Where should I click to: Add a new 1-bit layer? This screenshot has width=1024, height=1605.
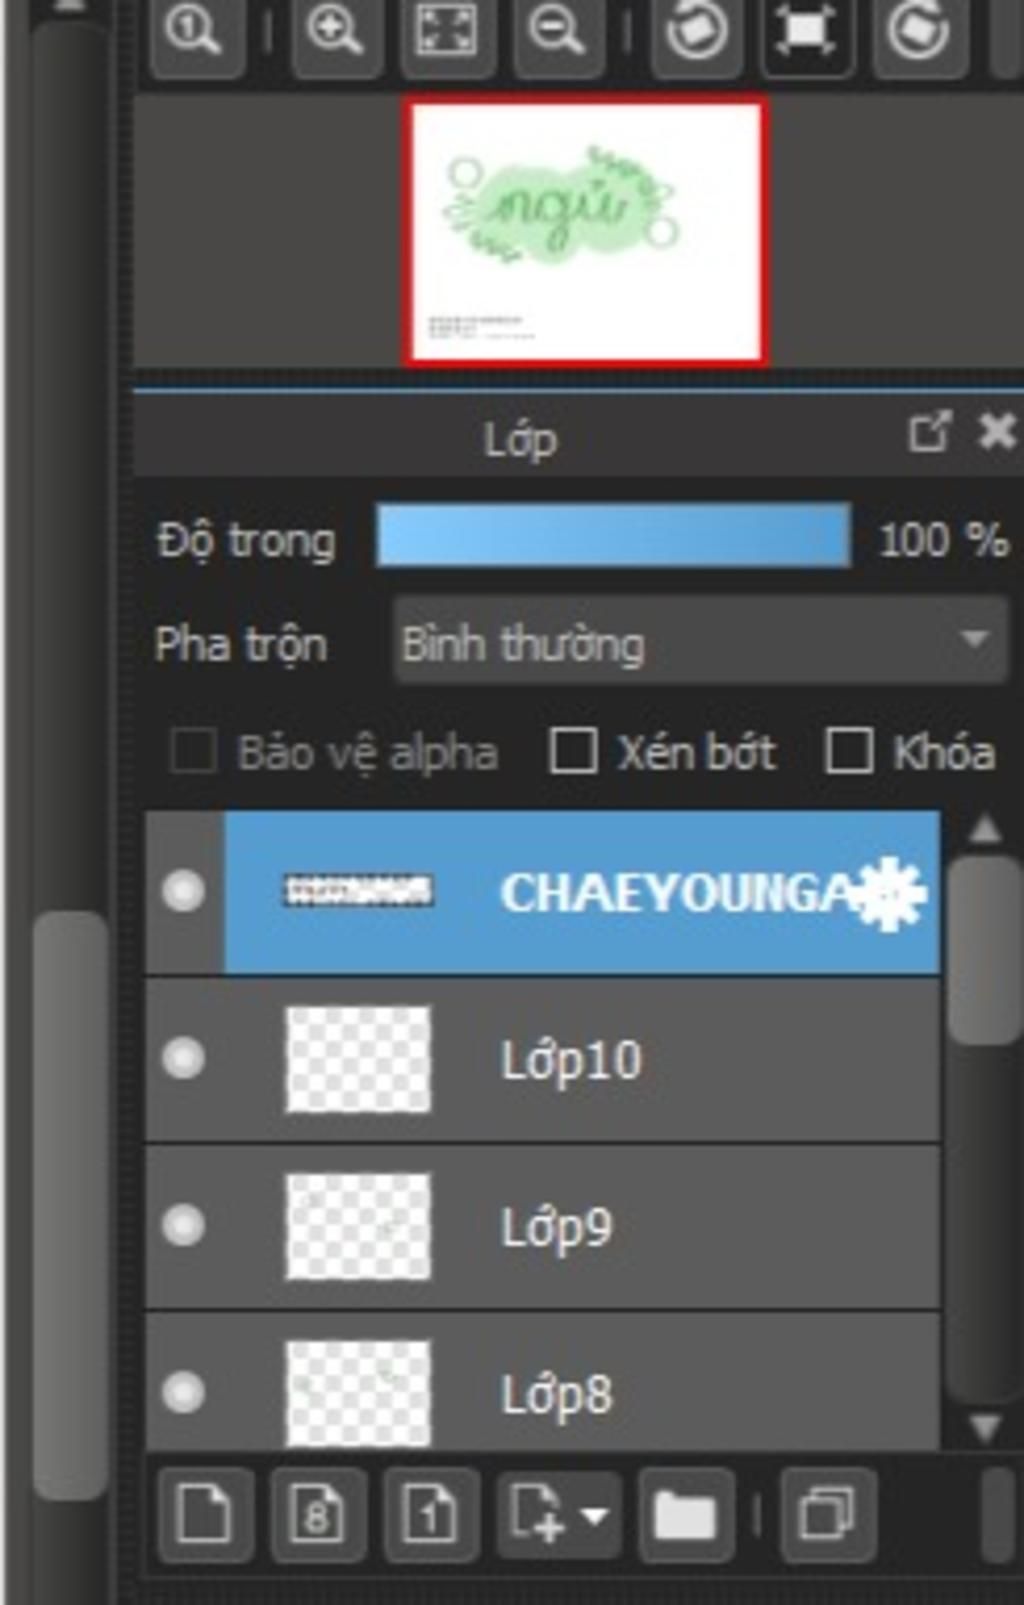pos(430,1515)
